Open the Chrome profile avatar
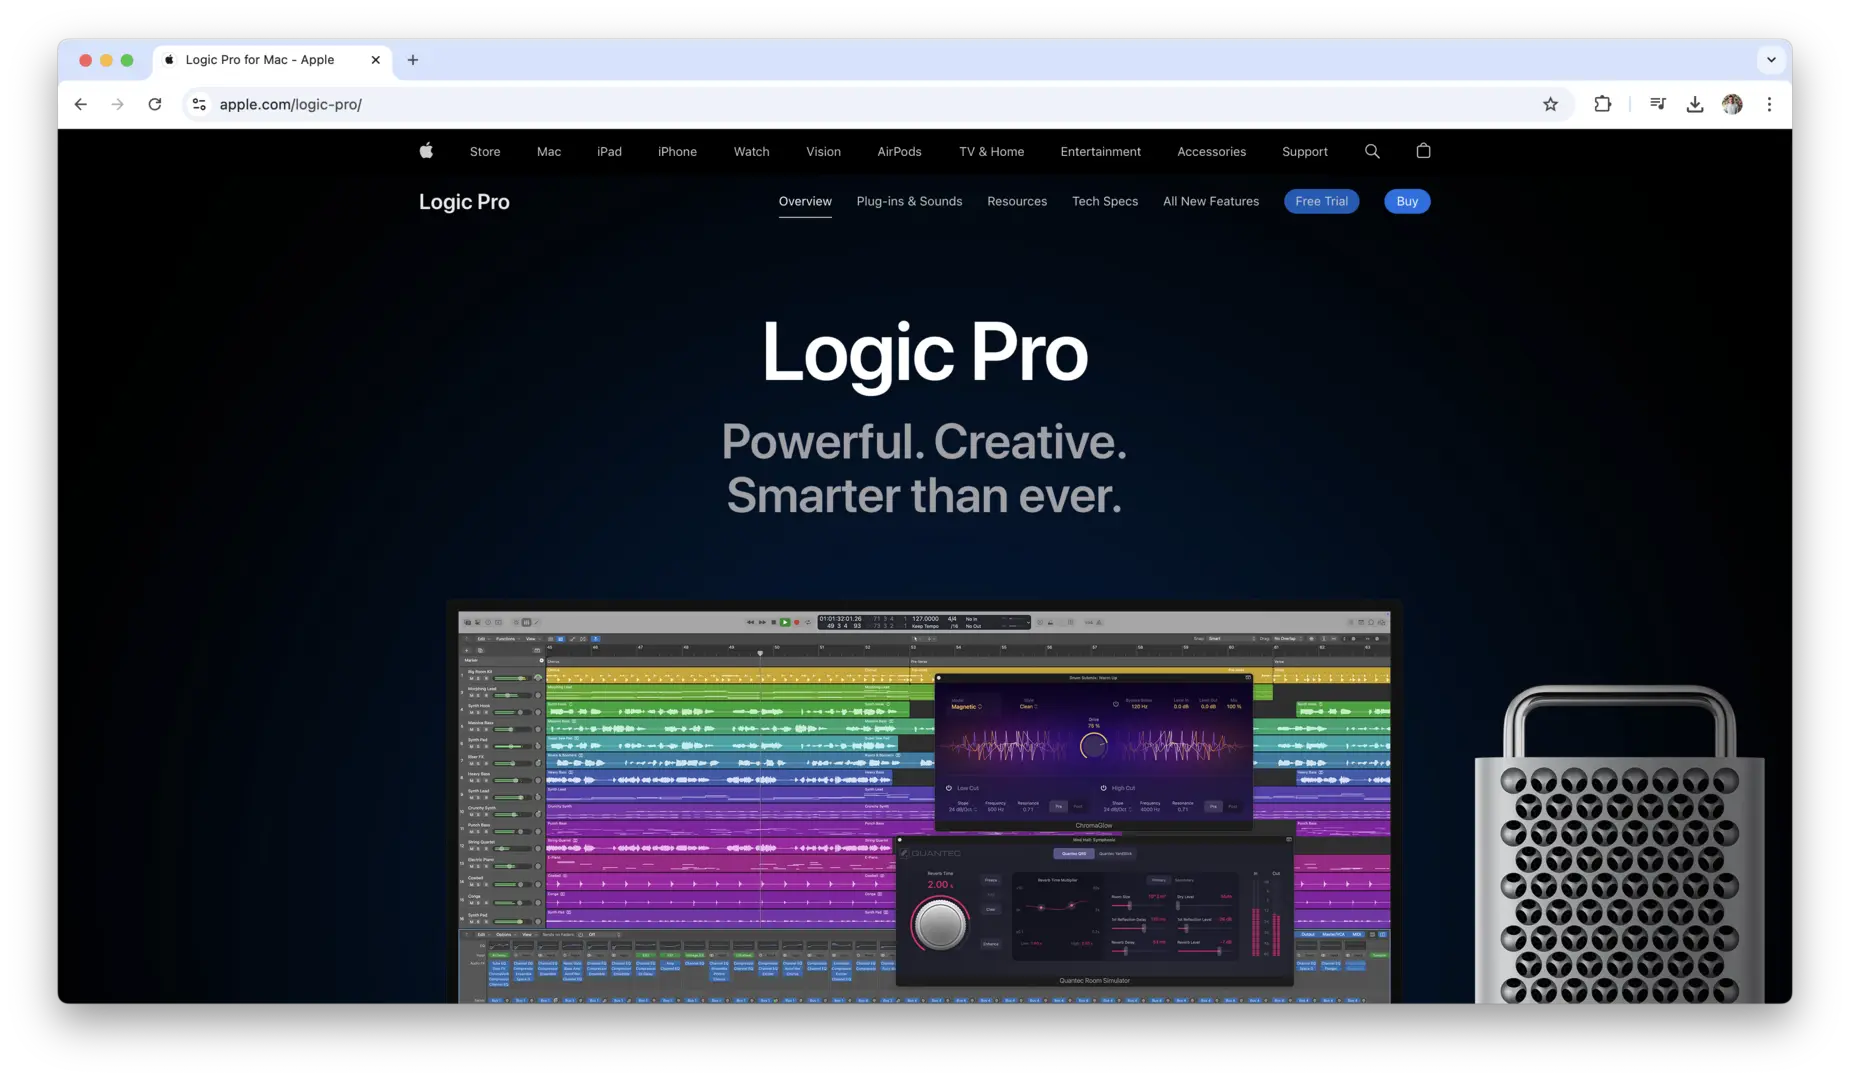 [1732, 104]
